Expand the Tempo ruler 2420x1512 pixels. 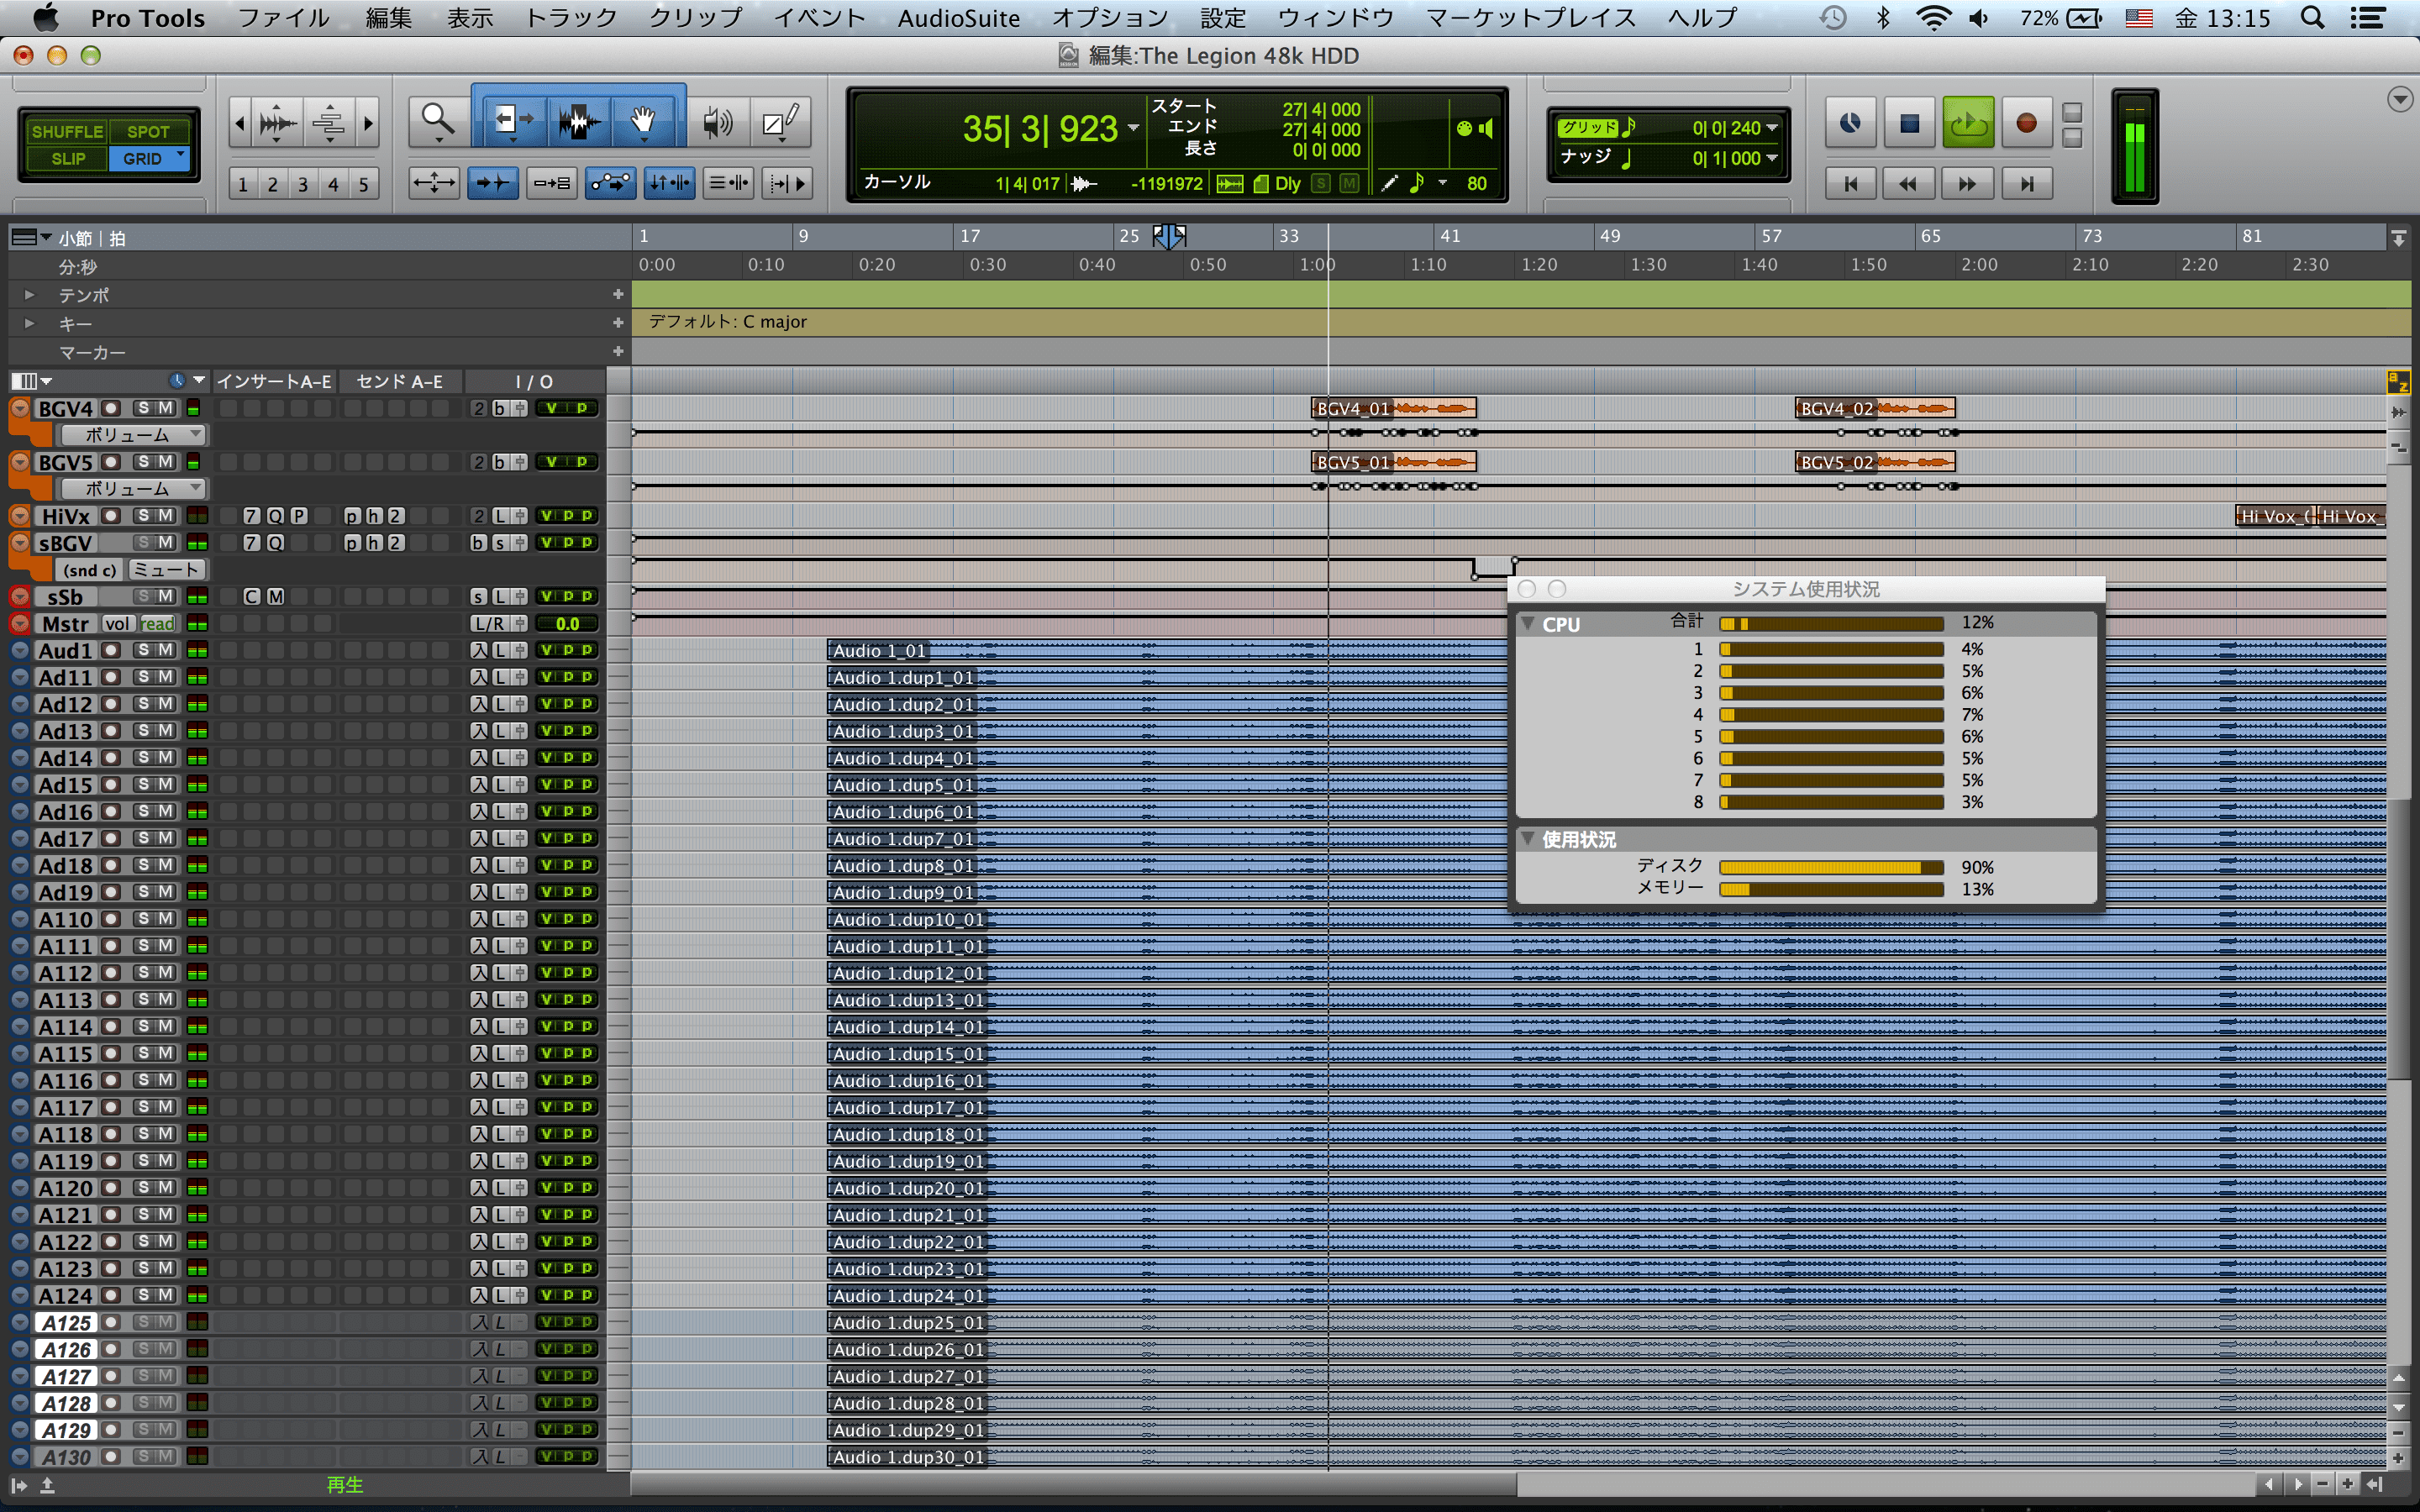click(29, 295)
